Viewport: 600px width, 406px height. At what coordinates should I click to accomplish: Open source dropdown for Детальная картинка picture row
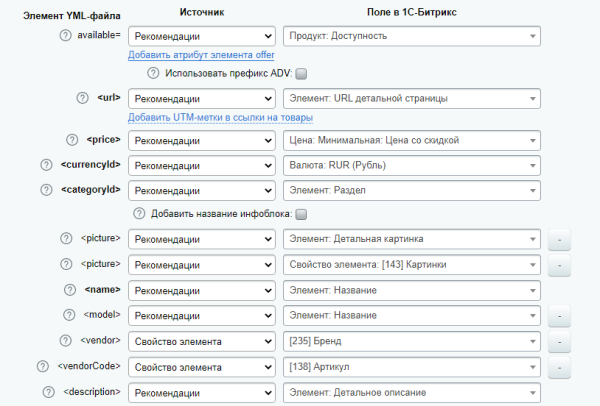tap(202, 239)
